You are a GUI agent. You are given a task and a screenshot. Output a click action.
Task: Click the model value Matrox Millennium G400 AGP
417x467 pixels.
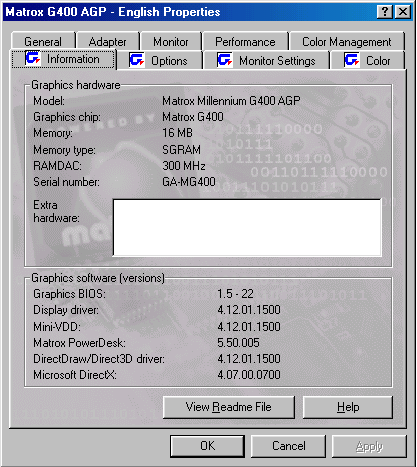231,101
